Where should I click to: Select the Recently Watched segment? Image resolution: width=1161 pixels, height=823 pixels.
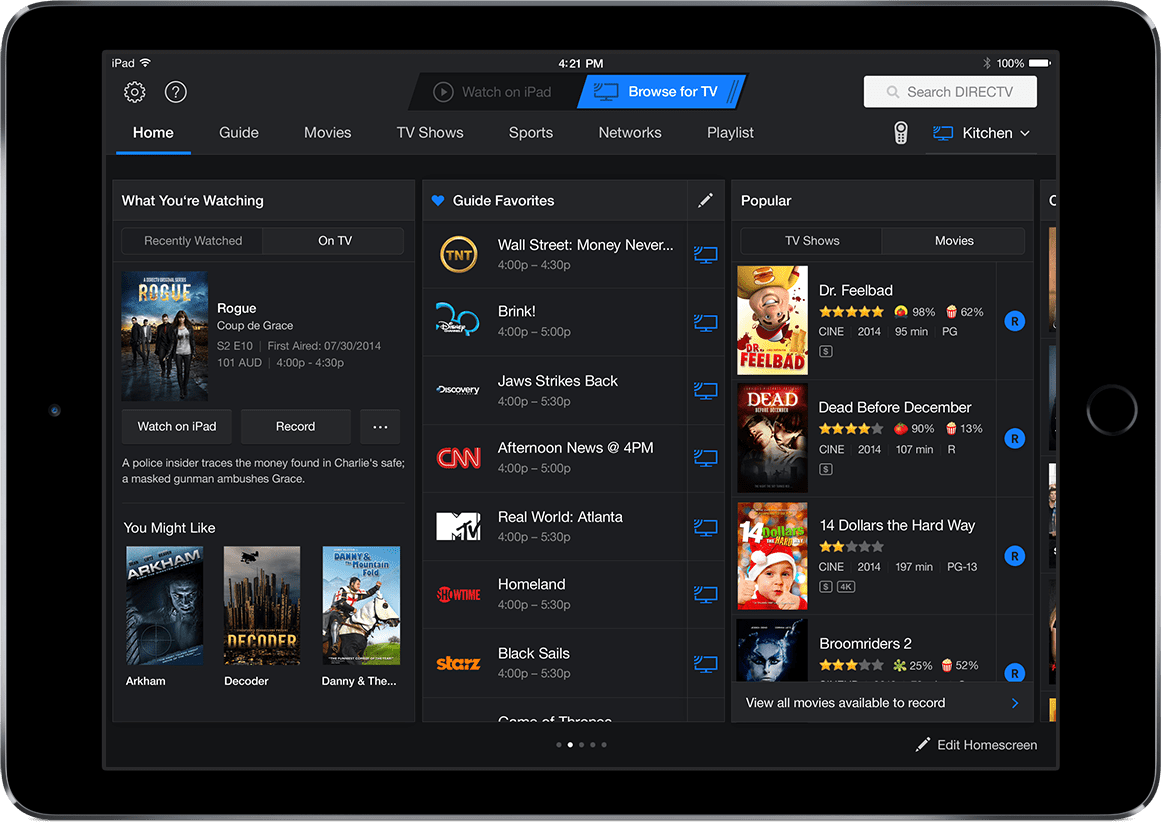click(x=193, y=241)
